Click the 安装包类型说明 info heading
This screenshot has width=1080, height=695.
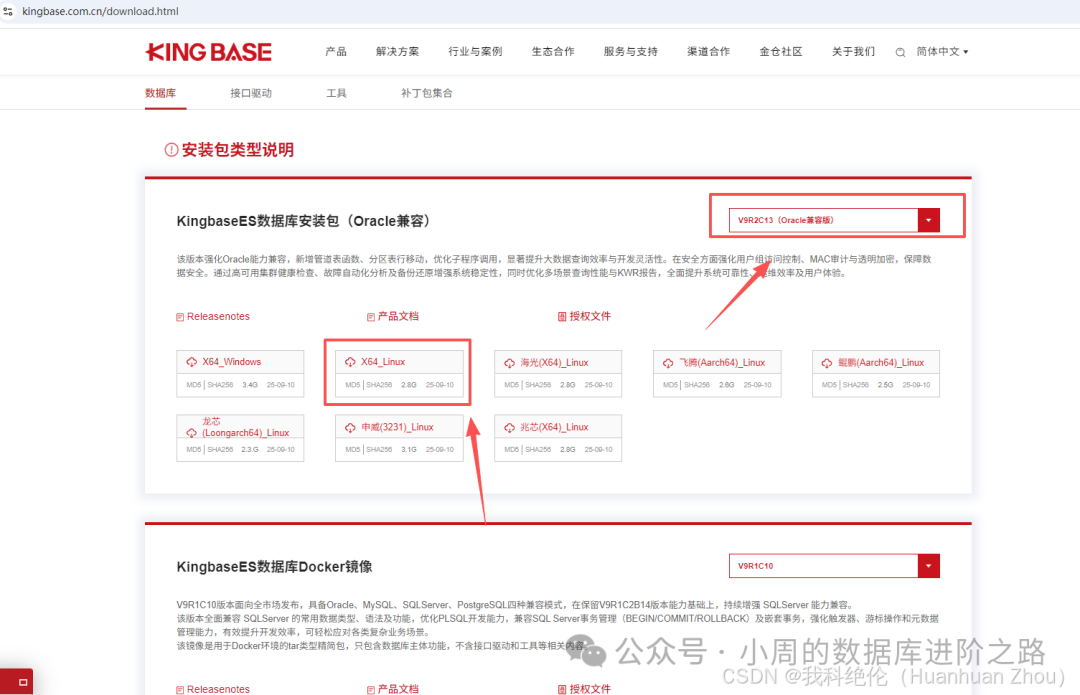(x=237, y=150)
